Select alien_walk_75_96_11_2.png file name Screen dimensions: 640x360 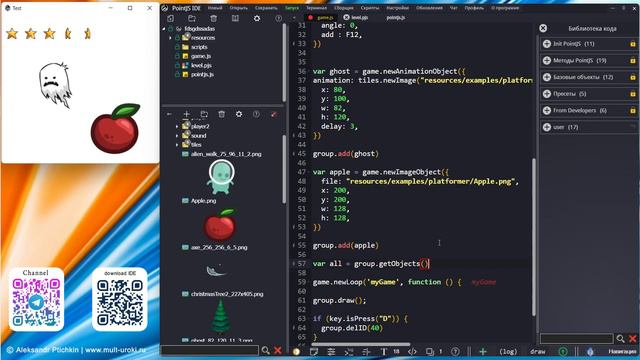point(226,154)
